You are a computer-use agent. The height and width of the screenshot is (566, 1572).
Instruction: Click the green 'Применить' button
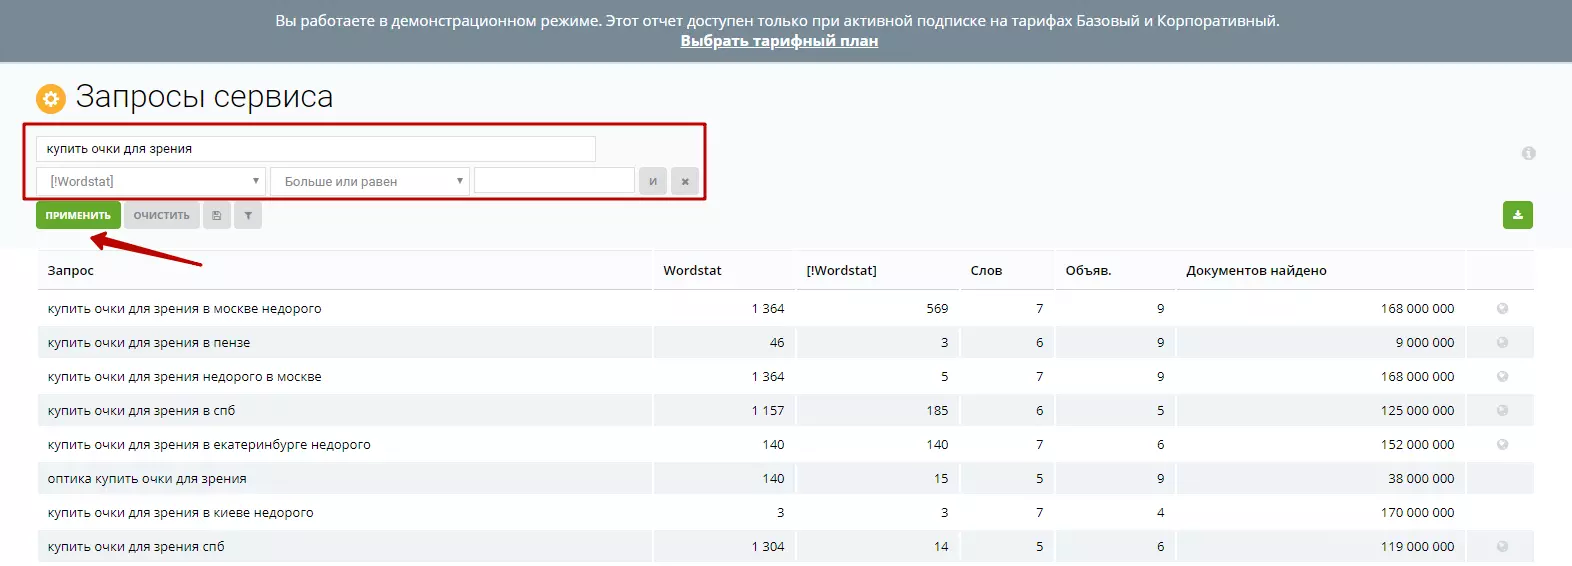tap(78, 215)
